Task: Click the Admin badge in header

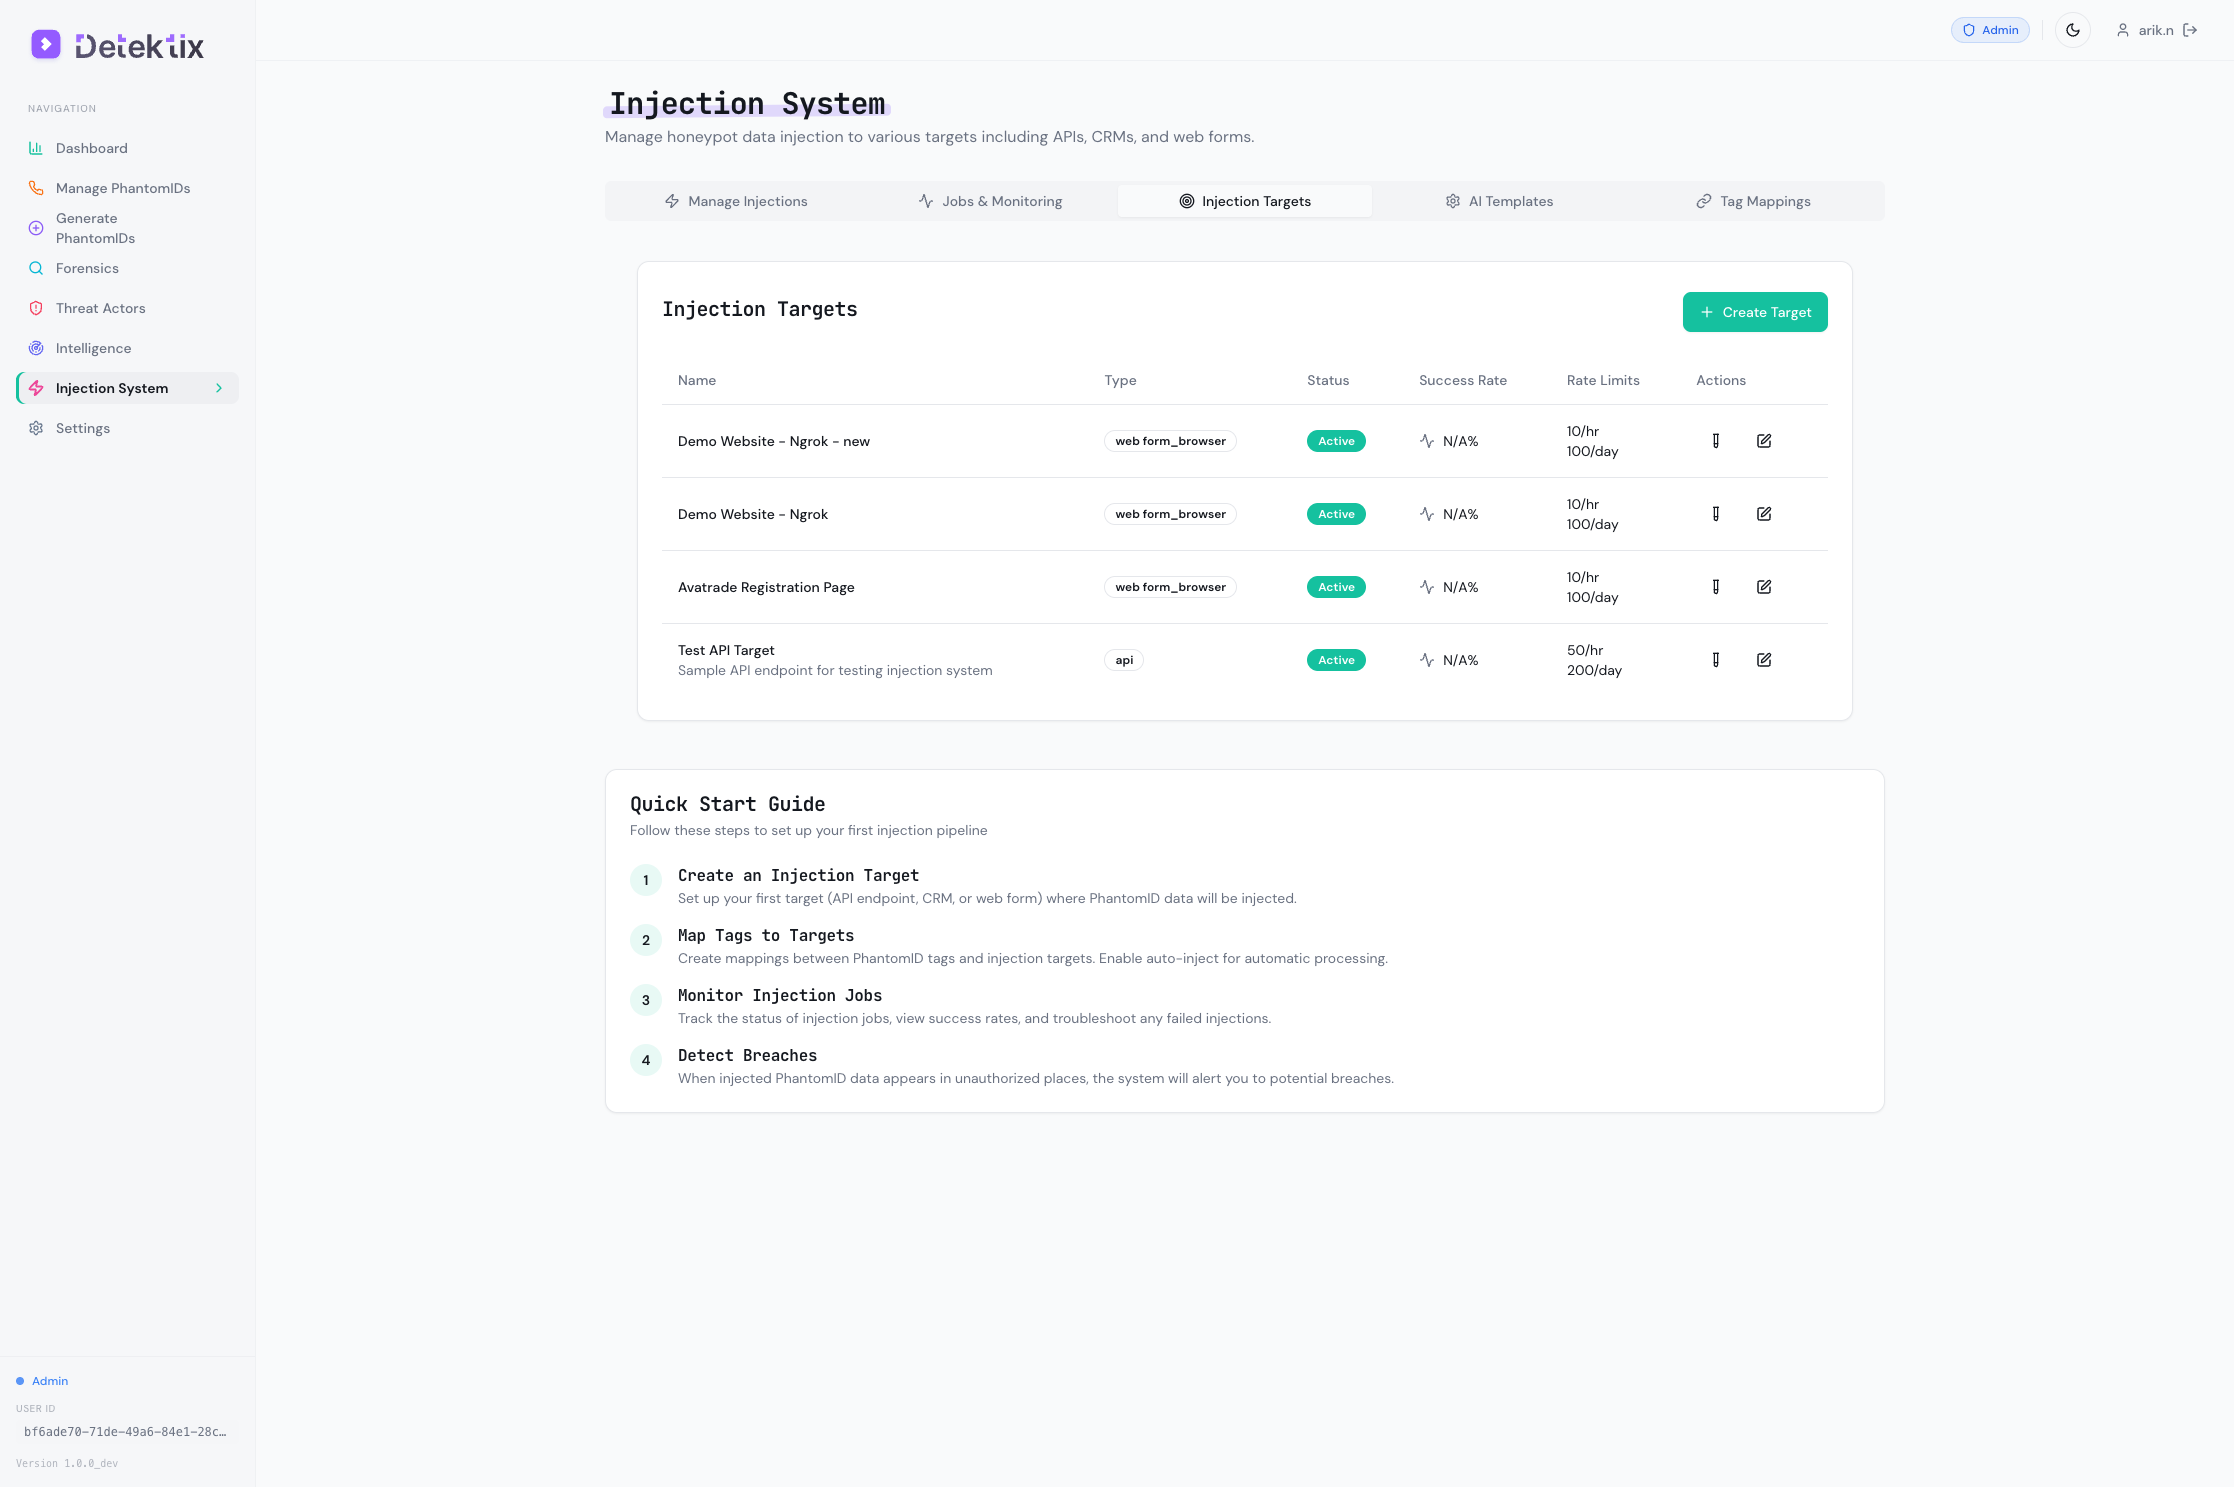Action: [x=1990, y=30]
